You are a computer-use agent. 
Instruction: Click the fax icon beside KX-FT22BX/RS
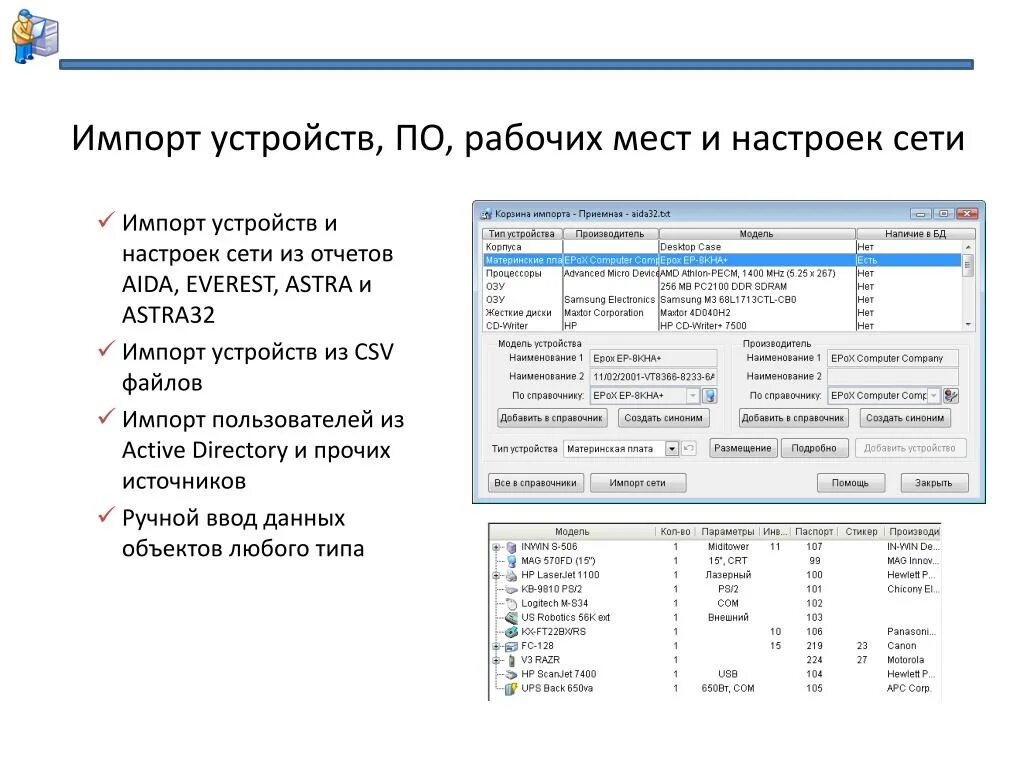pos(511,632)
